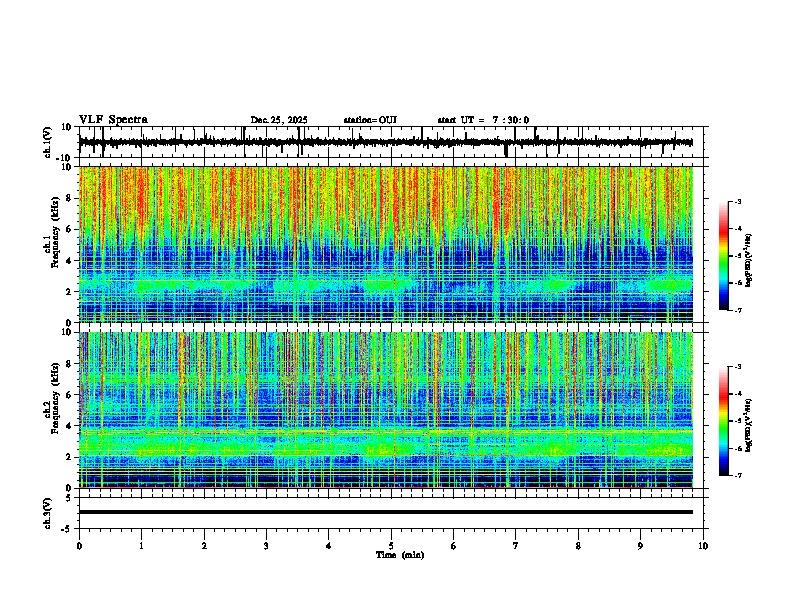Click the "-7" label on upper colorbar

738,310
